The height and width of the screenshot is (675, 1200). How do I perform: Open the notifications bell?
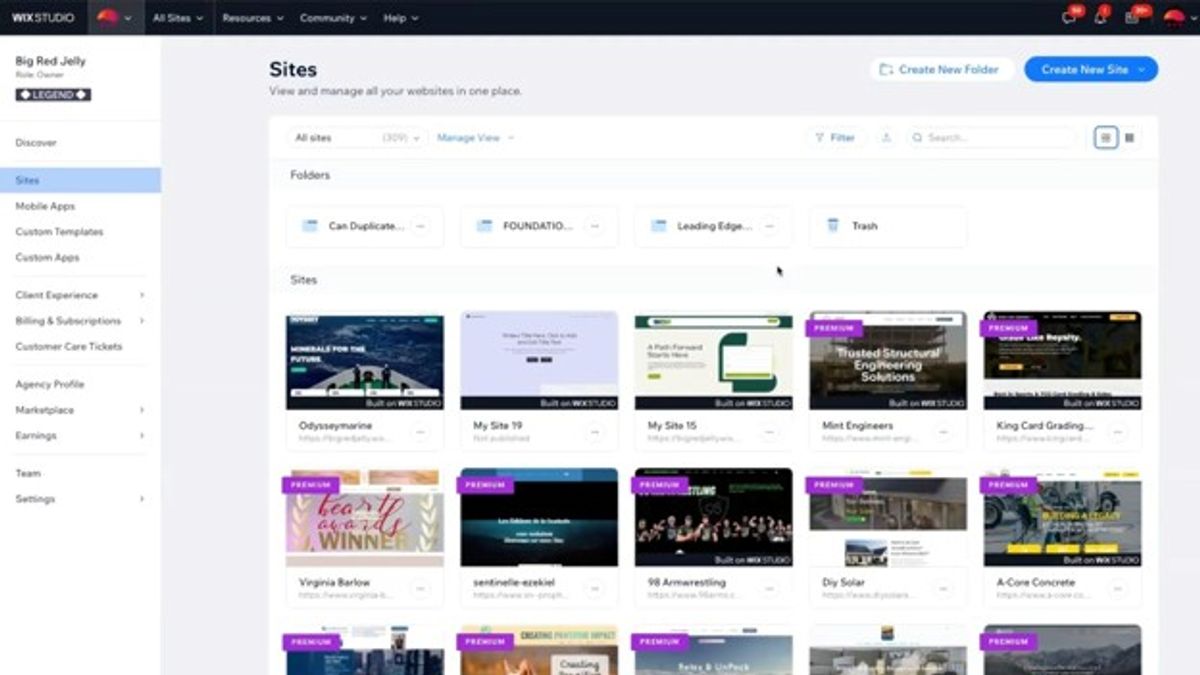tap(1101, 18)
